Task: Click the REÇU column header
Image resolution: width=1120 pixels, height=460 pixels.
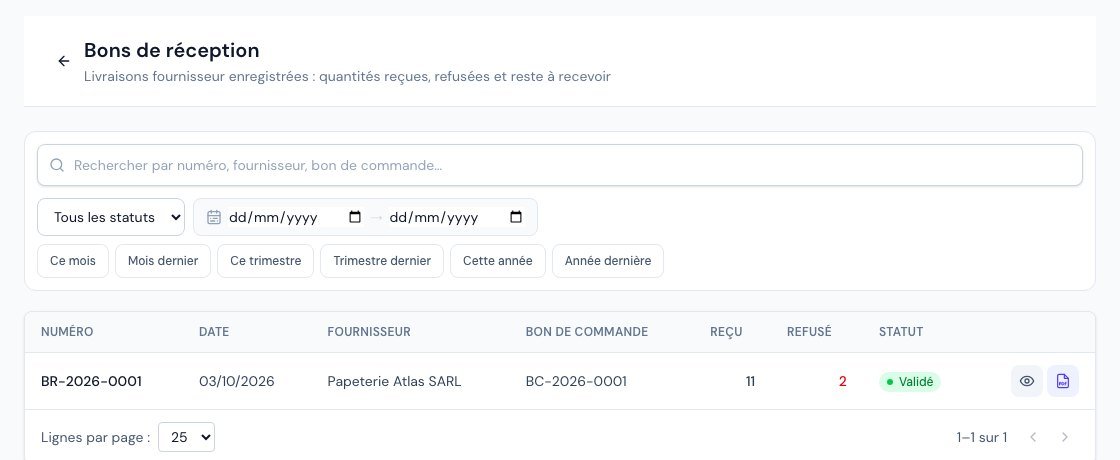Action: [726, 332]
